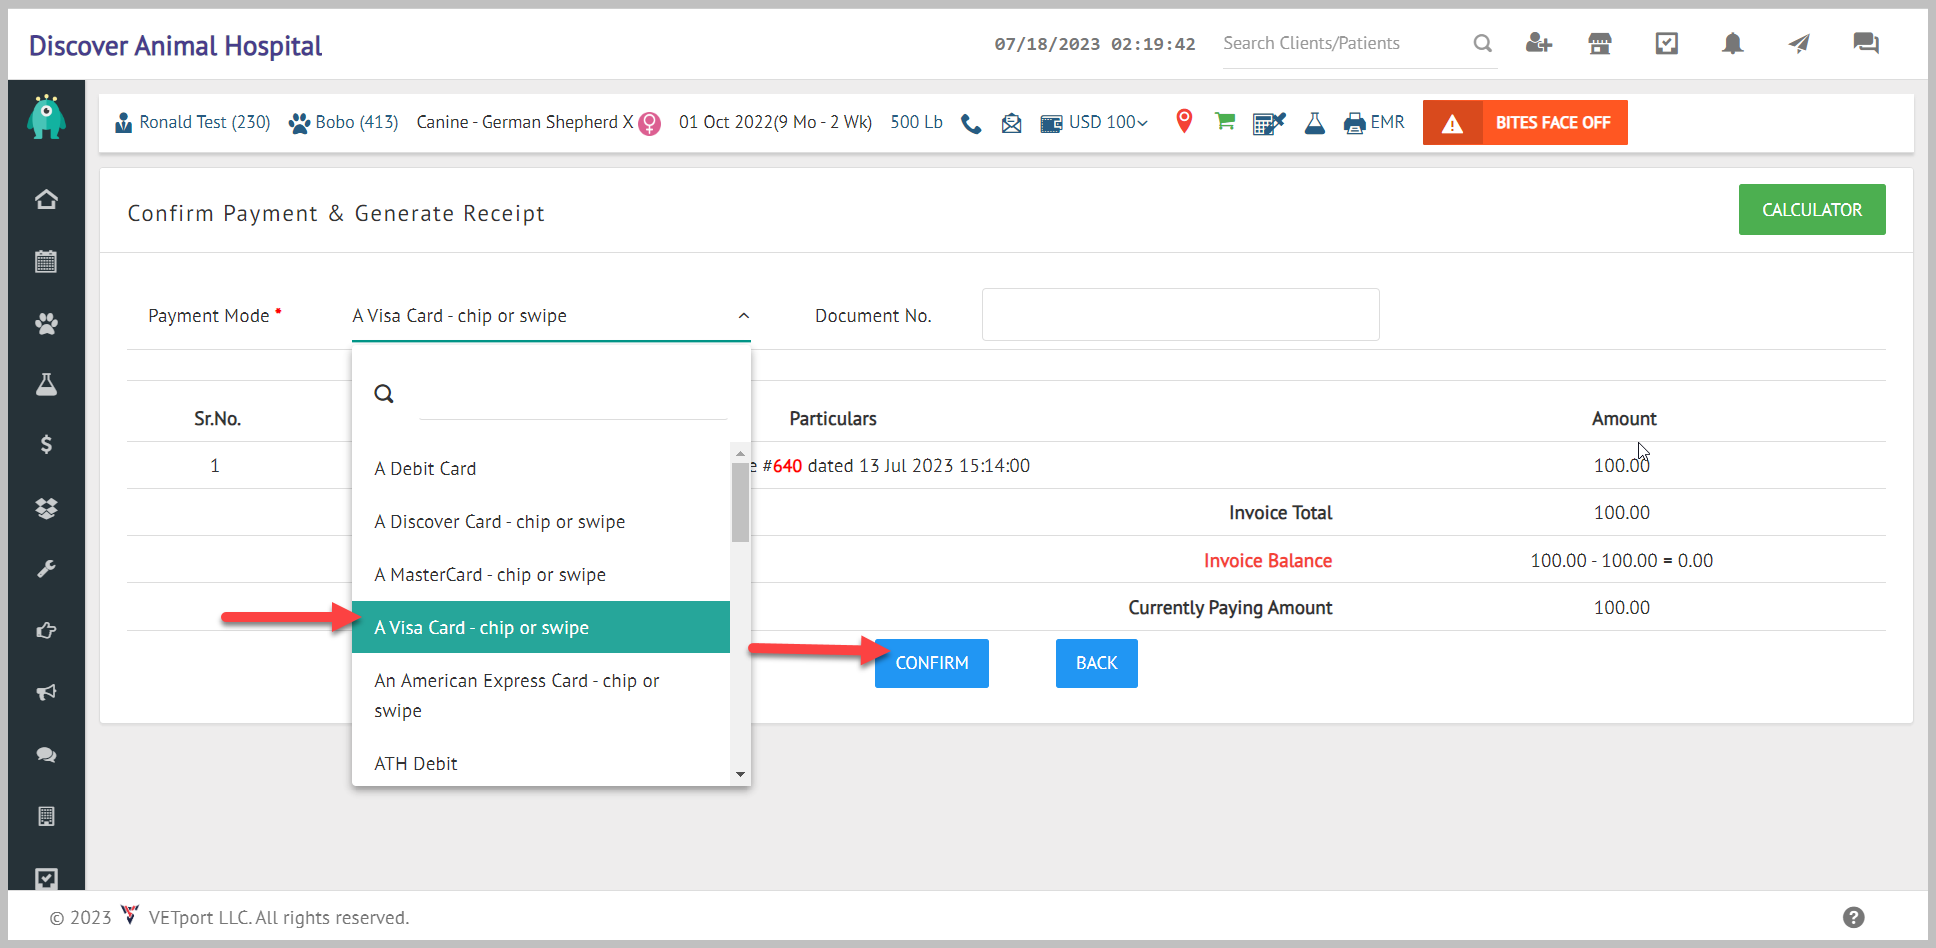Screen dimensions: 1936x948
Task: Click the dropdown scroll down arrow
Action: 740,774
